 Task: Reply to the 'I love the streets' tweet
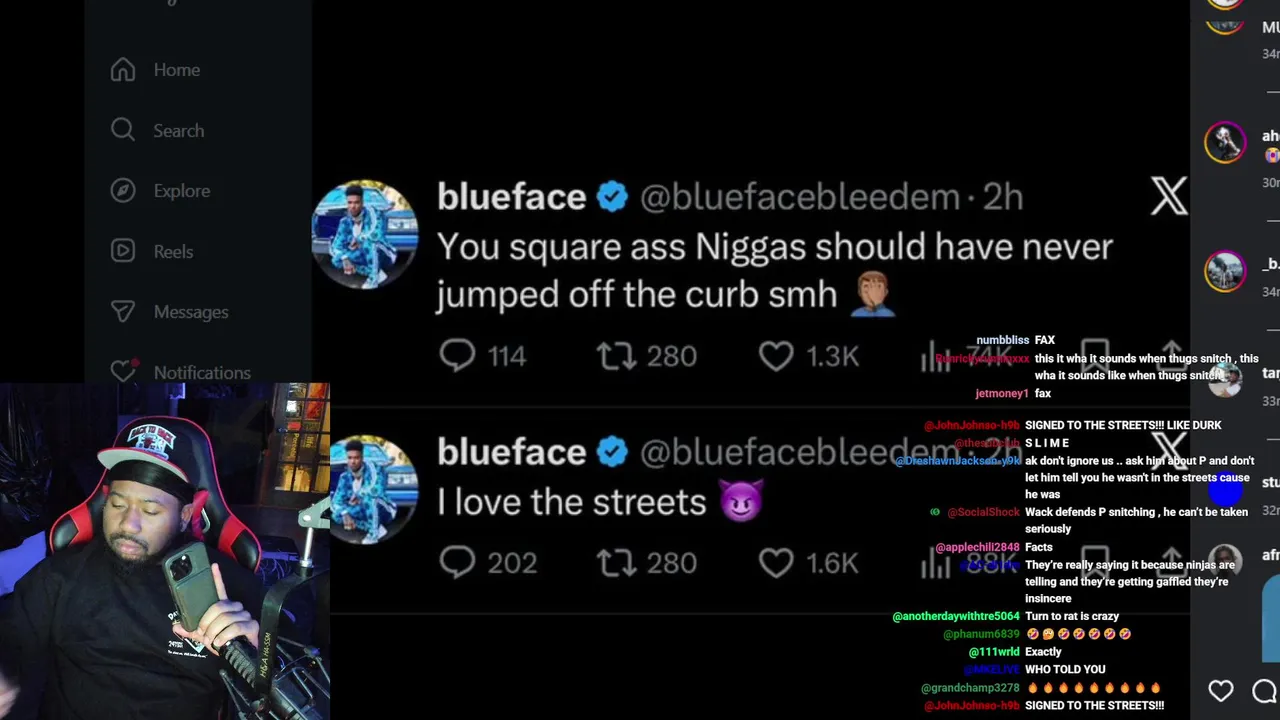[457, 563]
